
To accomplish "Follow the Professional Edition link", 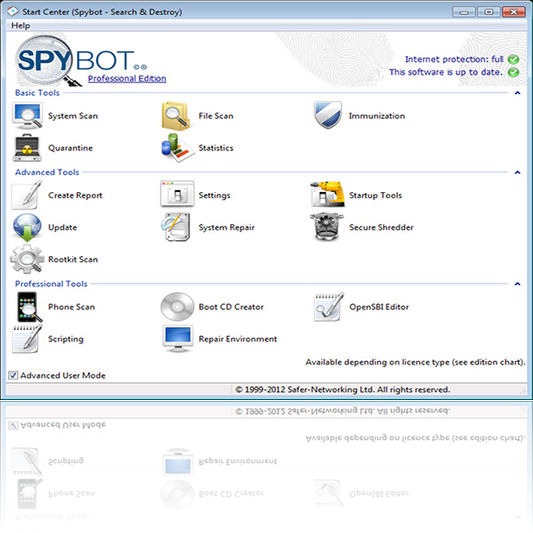I will [x=127, y=79].
